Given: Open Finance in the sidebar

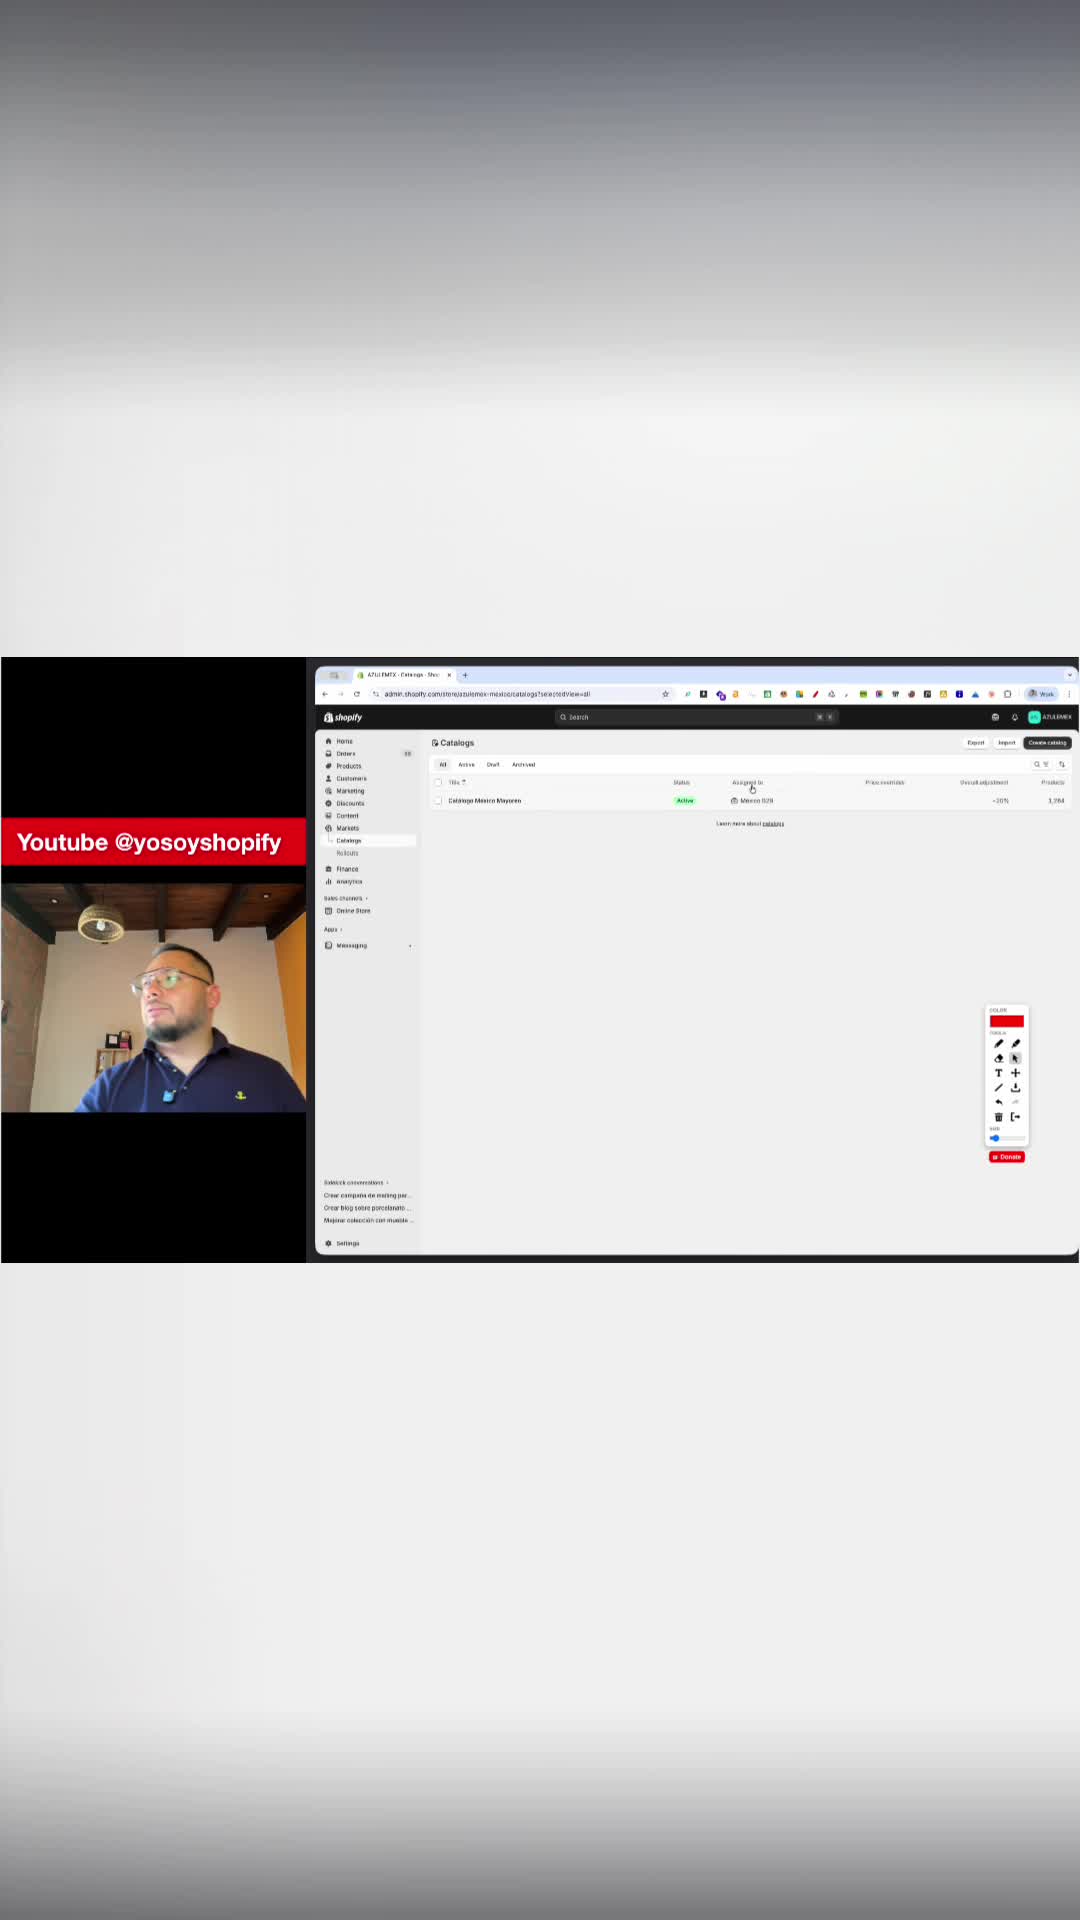Looking at the screenshot, I should 347,869.
